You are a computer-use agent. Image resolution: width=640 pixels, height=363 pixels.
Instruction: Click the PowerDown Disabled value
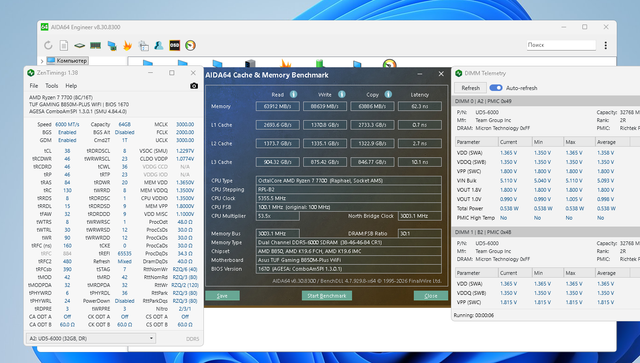pyautogui.click(x=124, y=301)
